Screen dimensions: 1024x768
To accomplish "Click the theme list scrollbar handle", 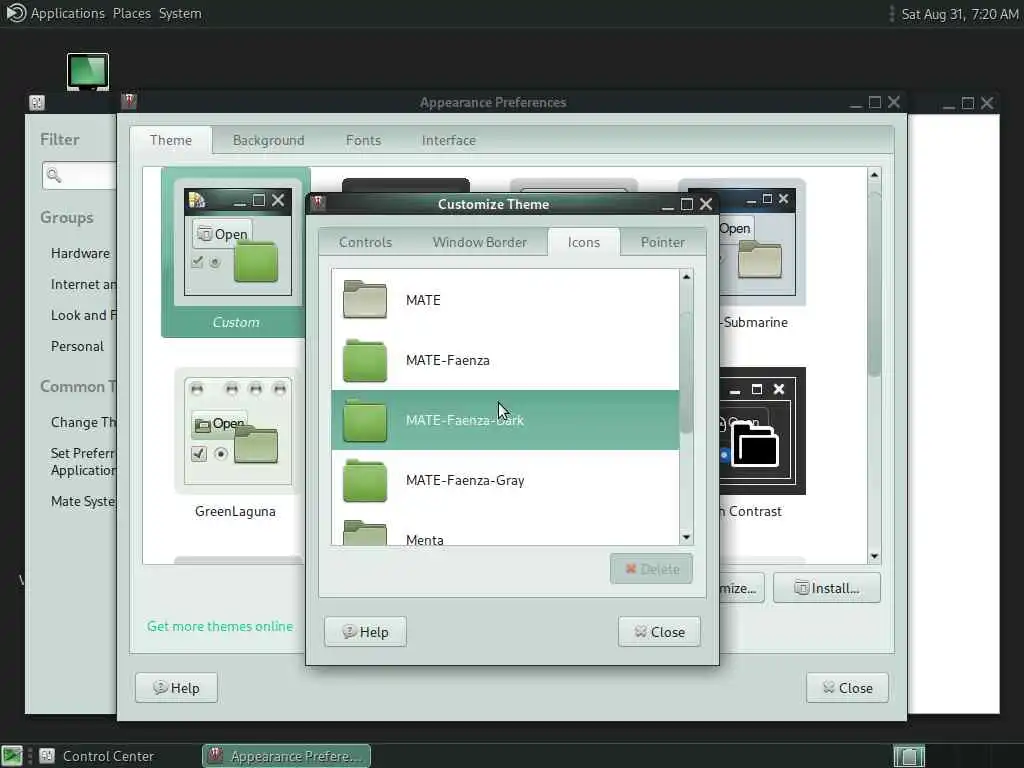I will 874,284.
